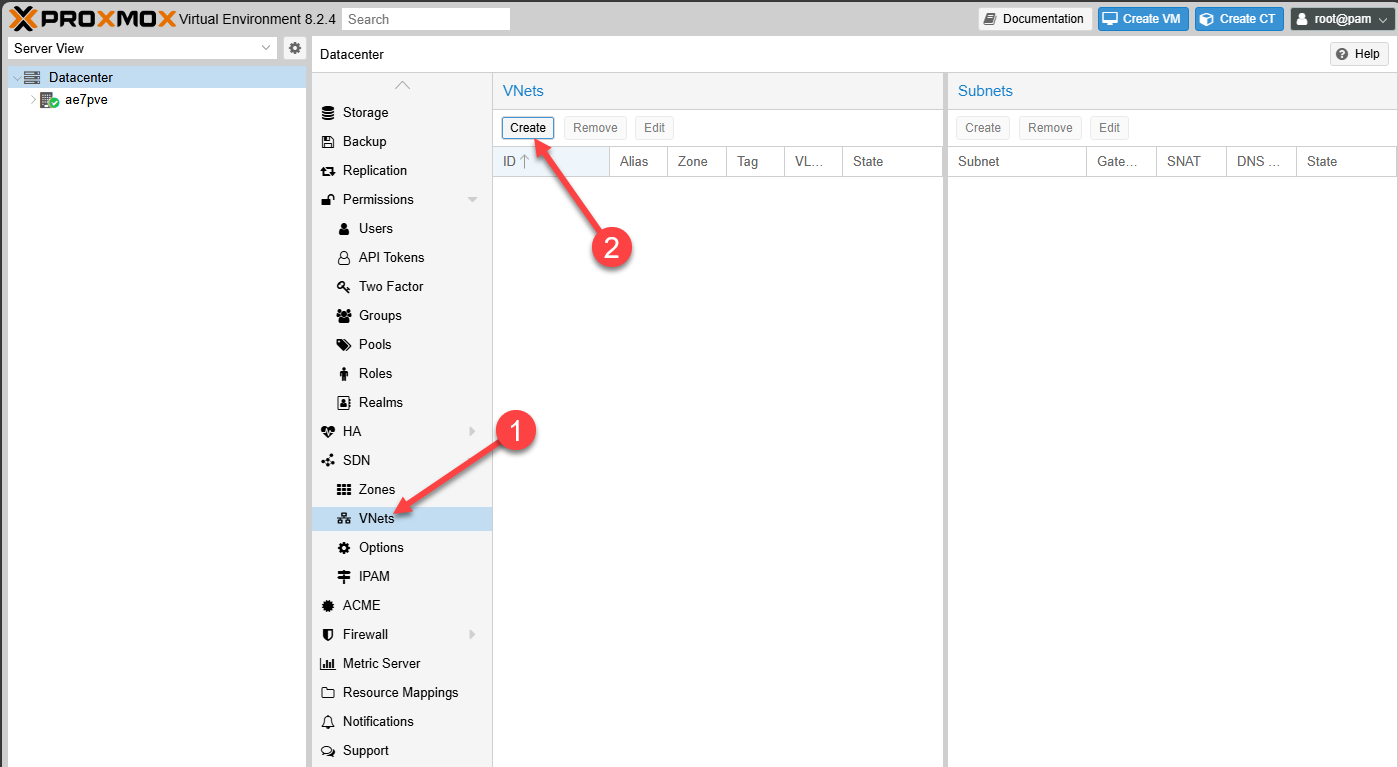This screenshot has width=1398, height=767.
Task: Click Remove in the Subnets panel
Action: [1050, 128]
